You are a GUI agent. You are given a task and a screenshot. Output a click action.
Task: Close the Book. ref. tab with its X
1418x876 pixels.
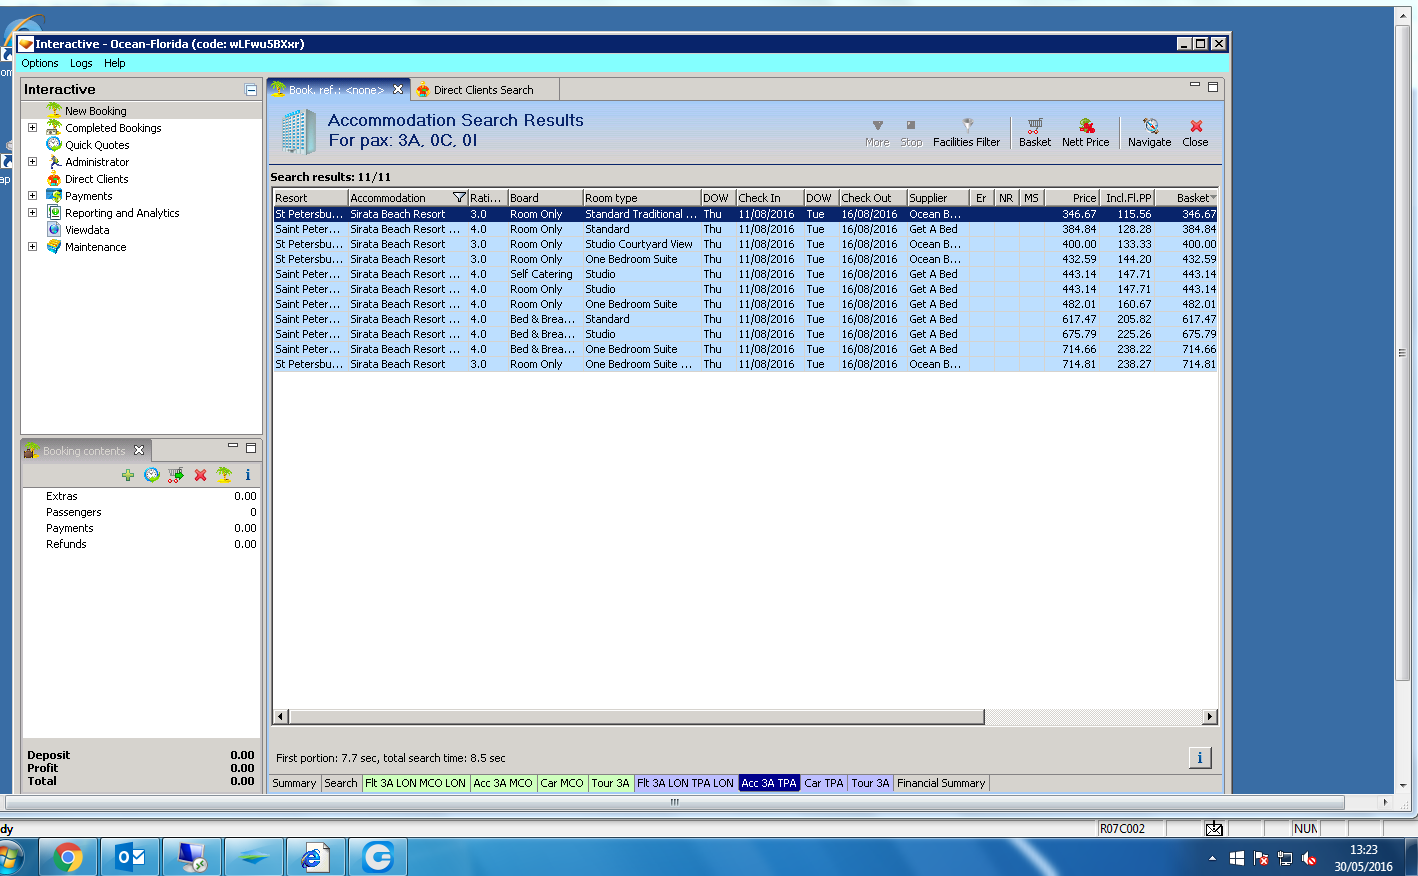(x=398, y=89)
